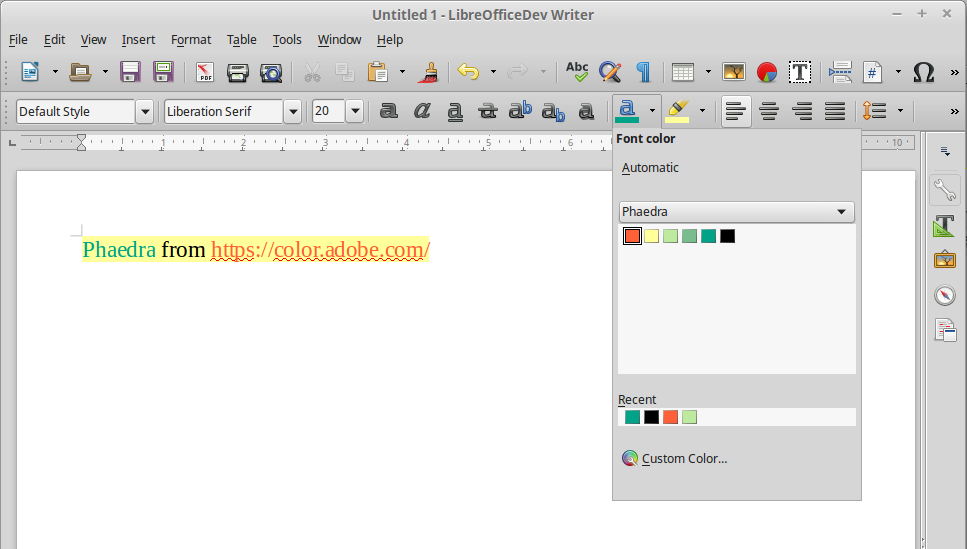Run the spelling check Abc icon
This screenshot has width=967, height=549.
point(577,72)
